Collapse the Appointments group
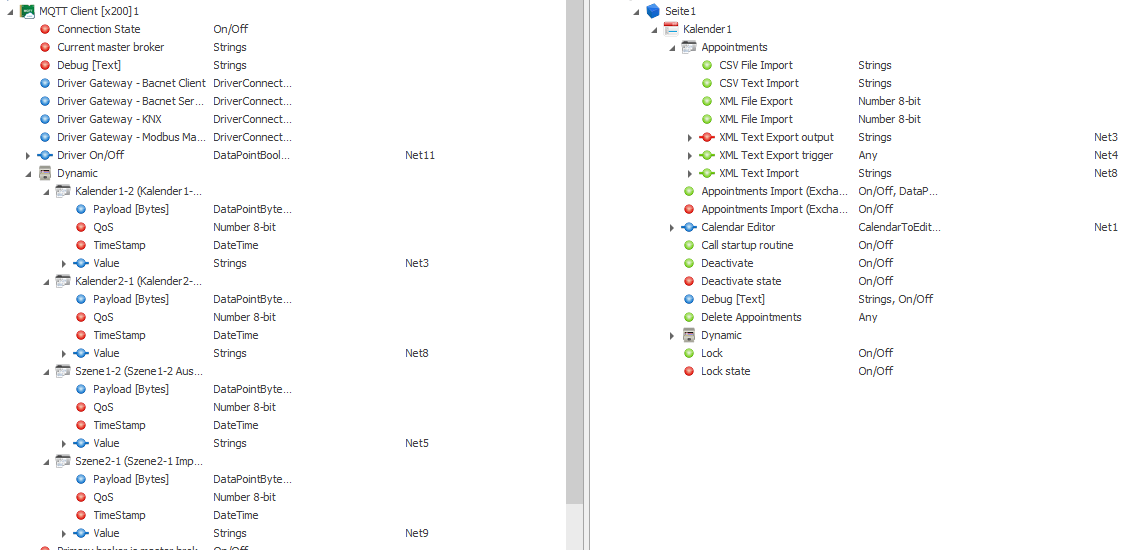This screenshot has width=1132, height=550. 672,48
